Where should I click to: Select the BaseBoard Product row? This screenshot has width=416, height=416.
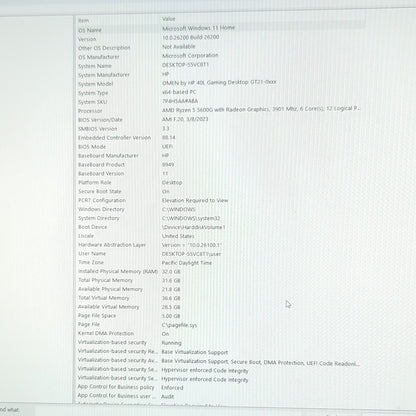click(220, 164)
